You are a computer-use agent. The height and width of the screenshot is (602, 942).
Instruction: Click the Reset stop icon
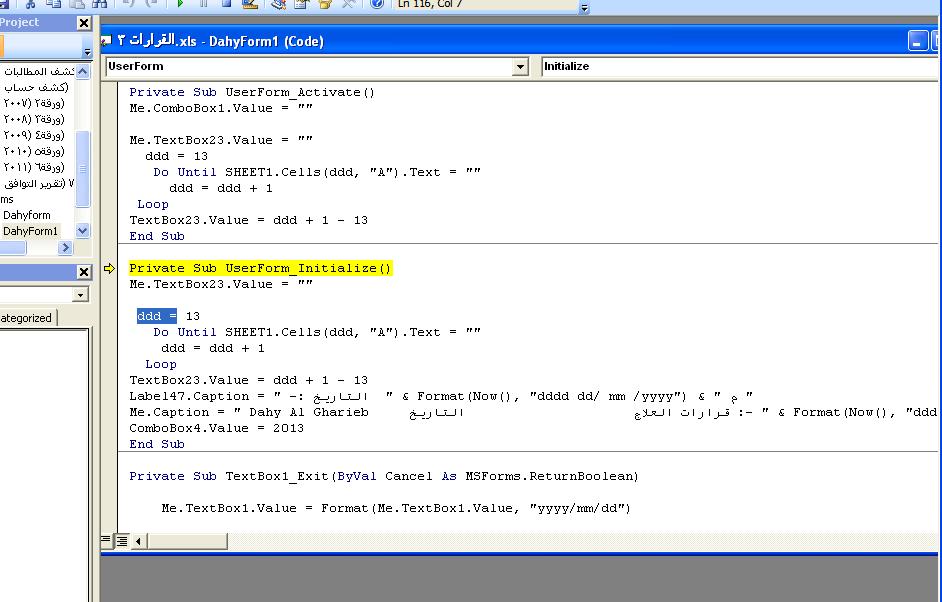pyautogui.click(x=226, y=4)
